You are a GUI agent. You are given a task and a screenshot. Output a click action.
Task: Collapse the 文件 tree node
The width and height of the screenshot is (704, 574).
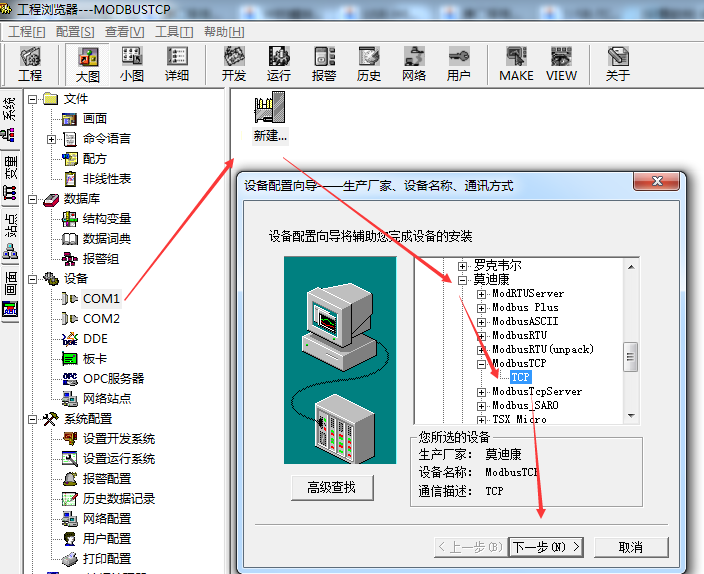click(32, 99)
